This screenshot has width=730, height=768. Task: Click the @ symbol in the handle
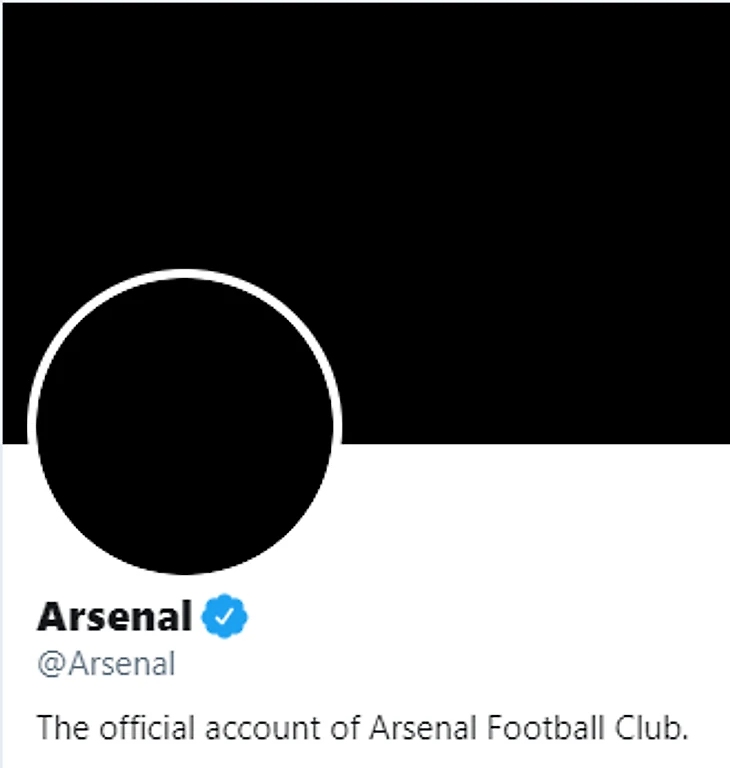49,664
